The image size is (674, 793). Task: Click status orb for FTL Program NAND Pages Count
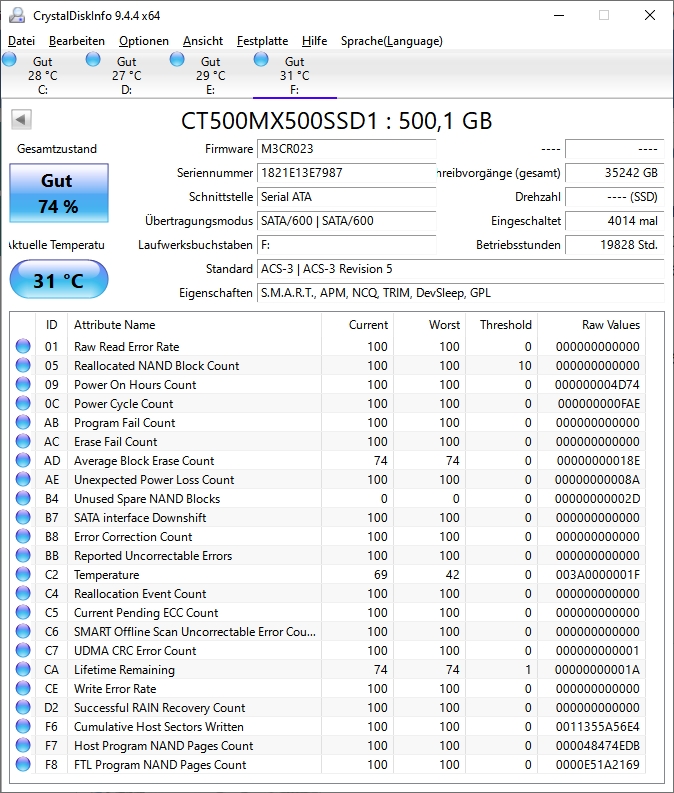23,764
